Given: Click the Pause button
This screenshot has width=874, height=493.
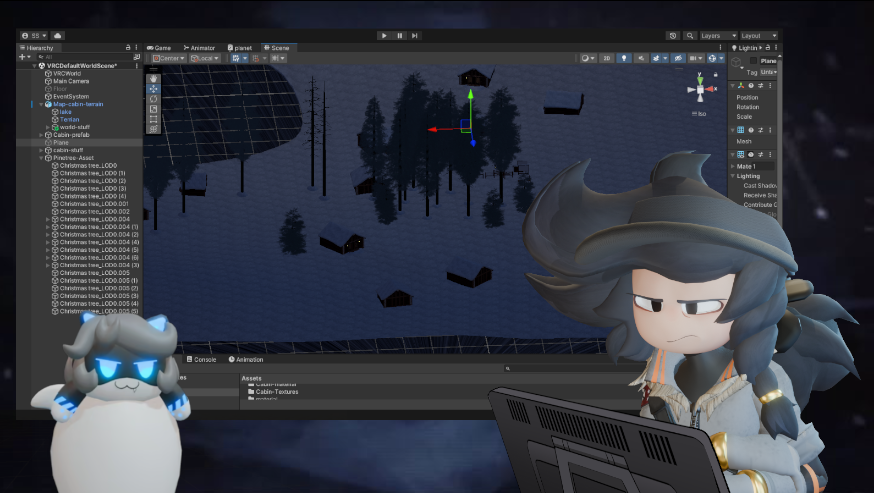Looking at the screenshot, I should coord(400,36).
